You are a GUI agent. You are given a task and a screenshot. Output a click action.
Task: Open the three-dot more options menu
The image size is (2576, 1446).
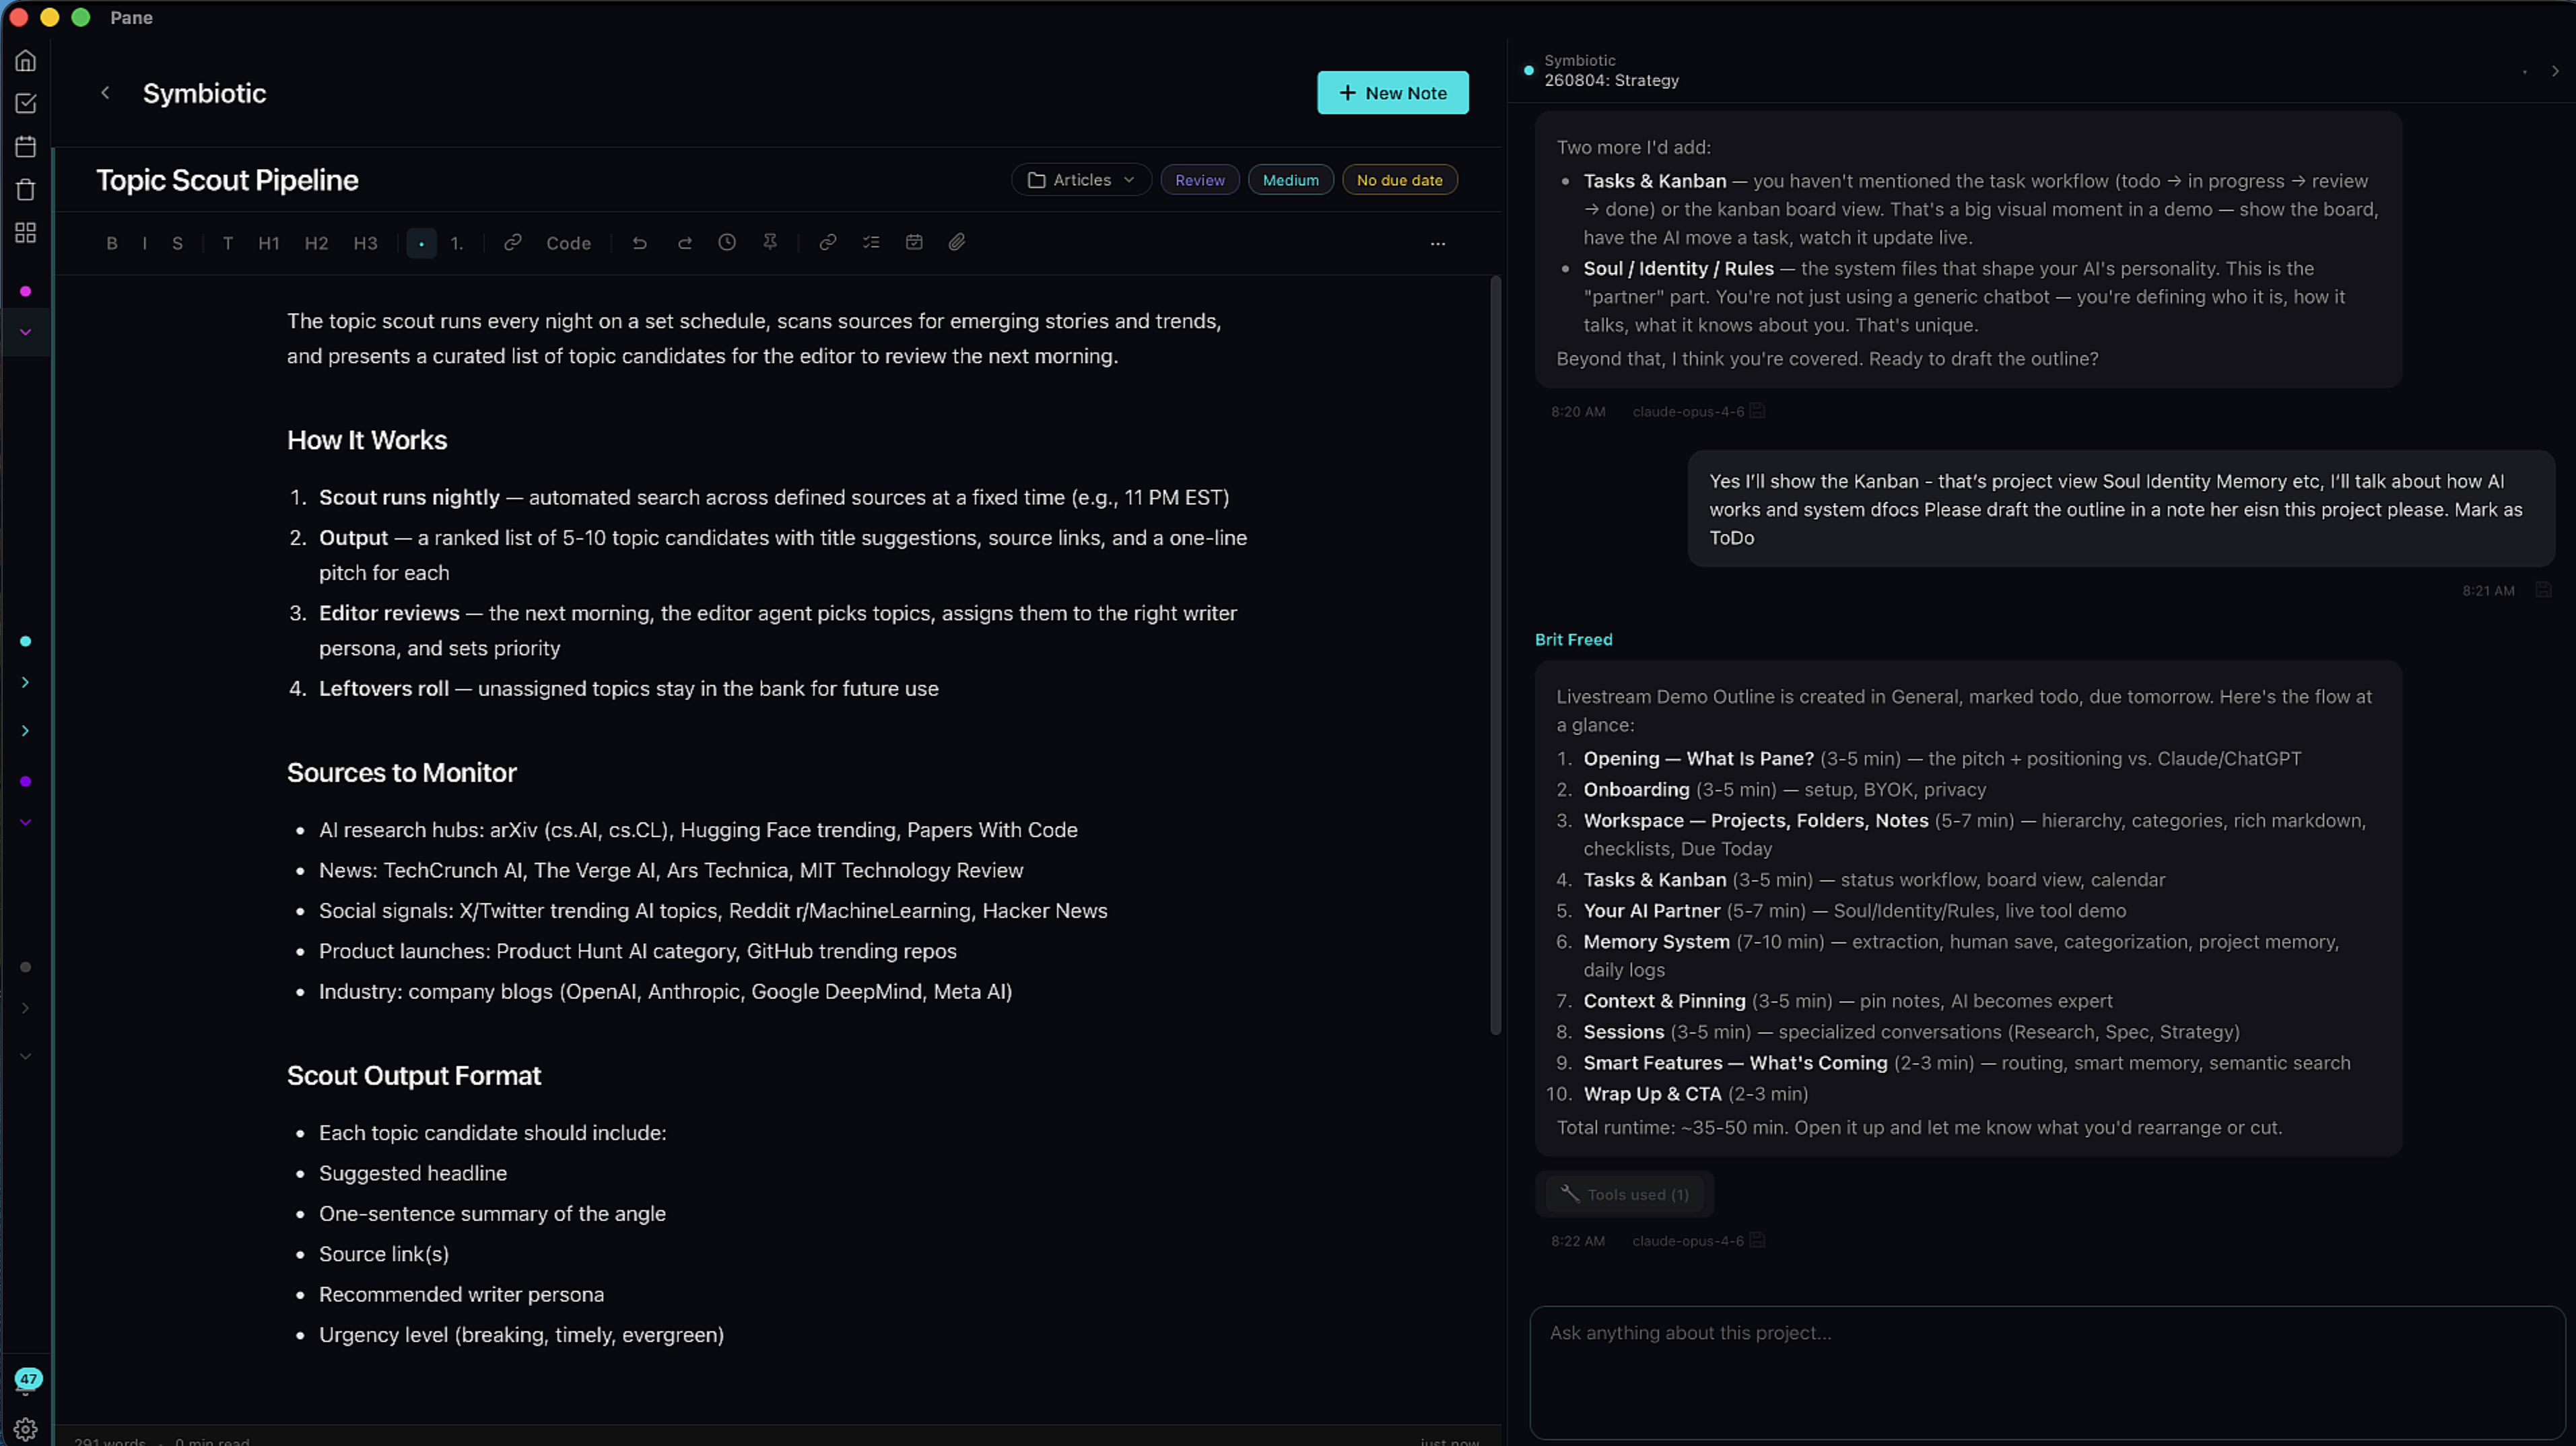[1437, 244]
